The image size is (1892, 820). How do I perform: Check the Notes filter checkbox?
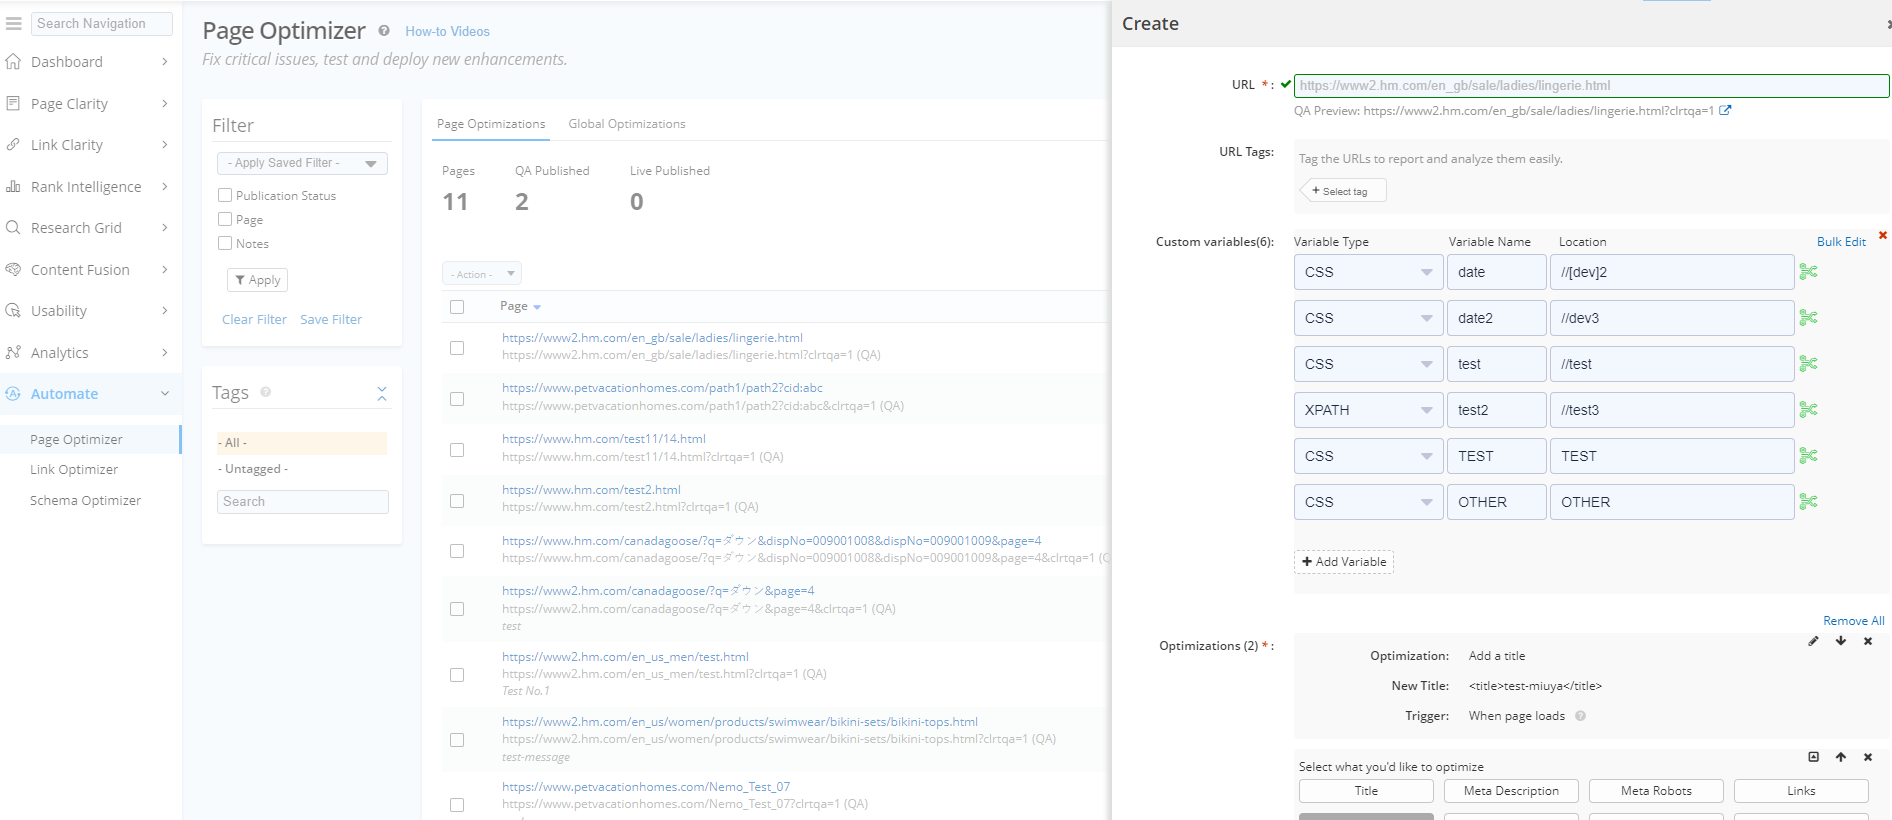click(225, 244)
